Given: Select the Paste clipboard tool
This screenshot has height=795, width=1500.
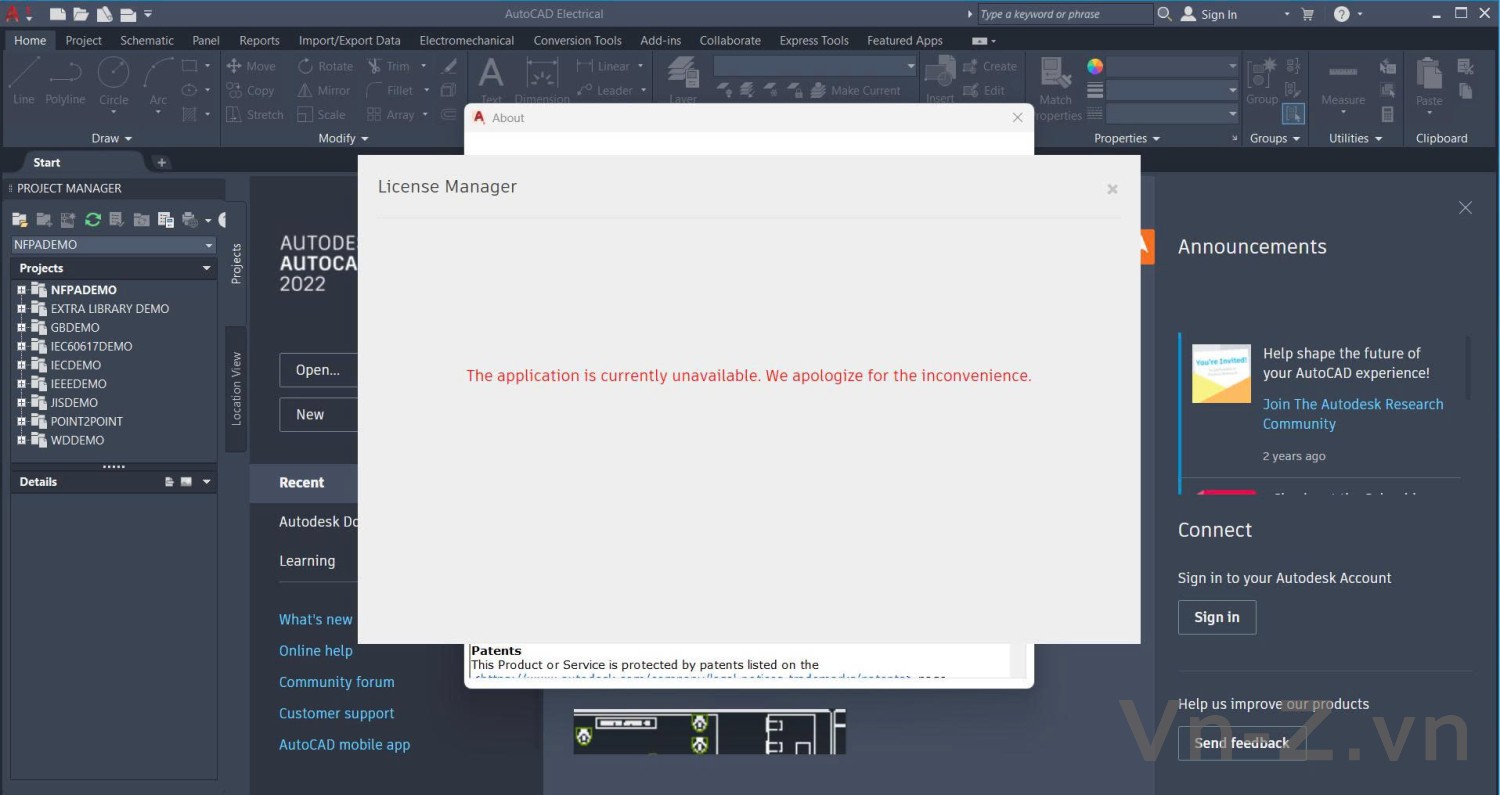Looking at the screenshot, I should 1429,79.
